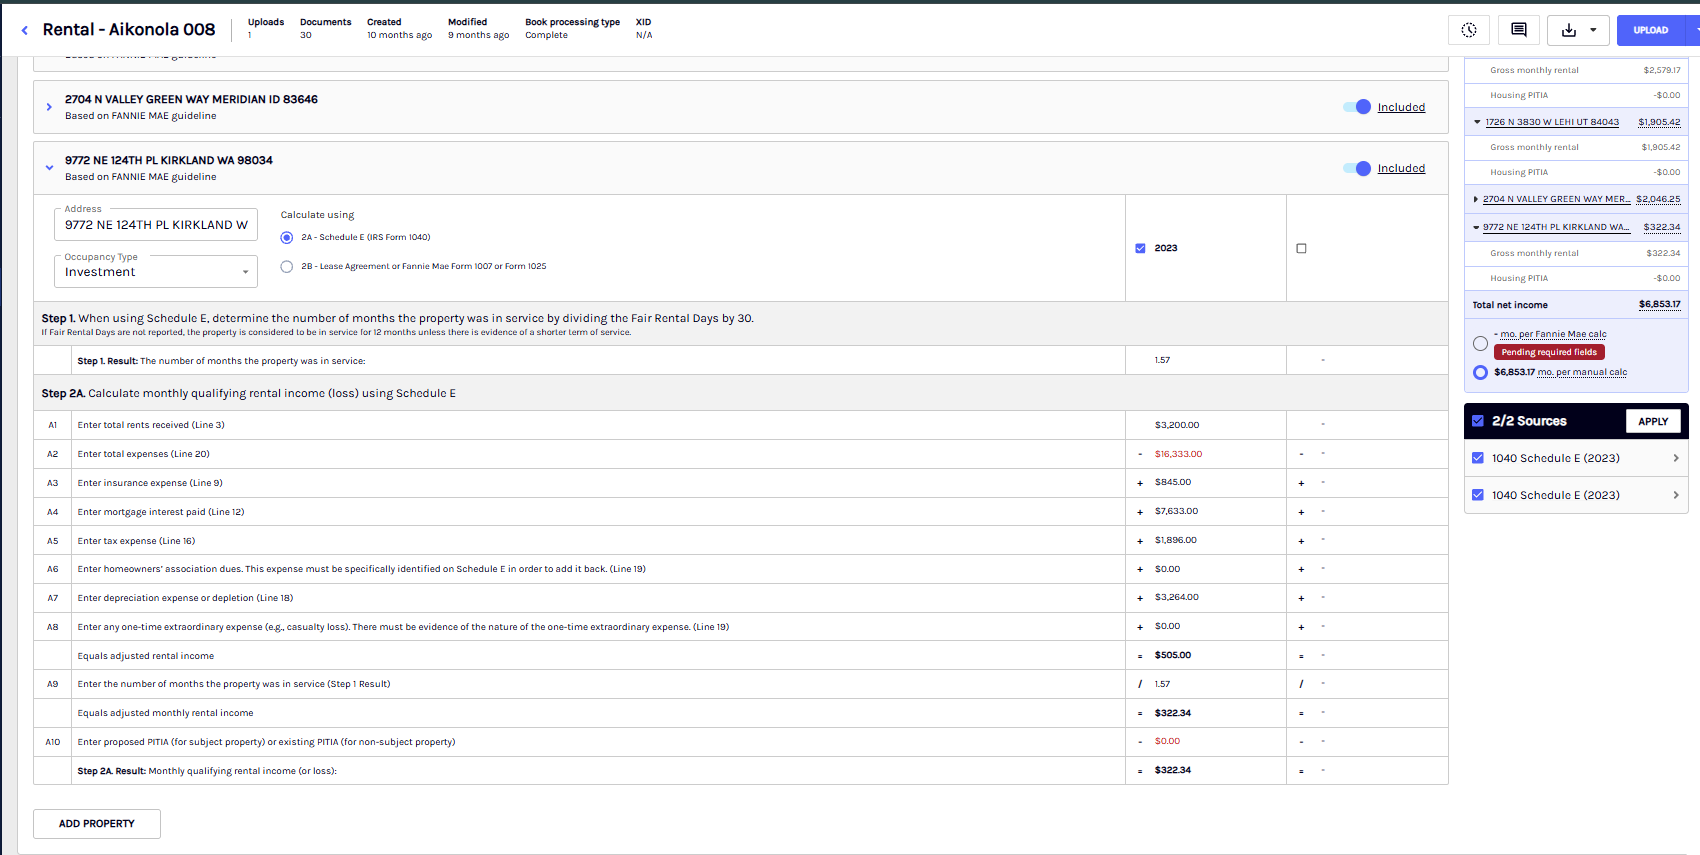Viewport: 1700px width, 855px height.
Task: Check the empty second year checkbox
Action: (1301, 248)
